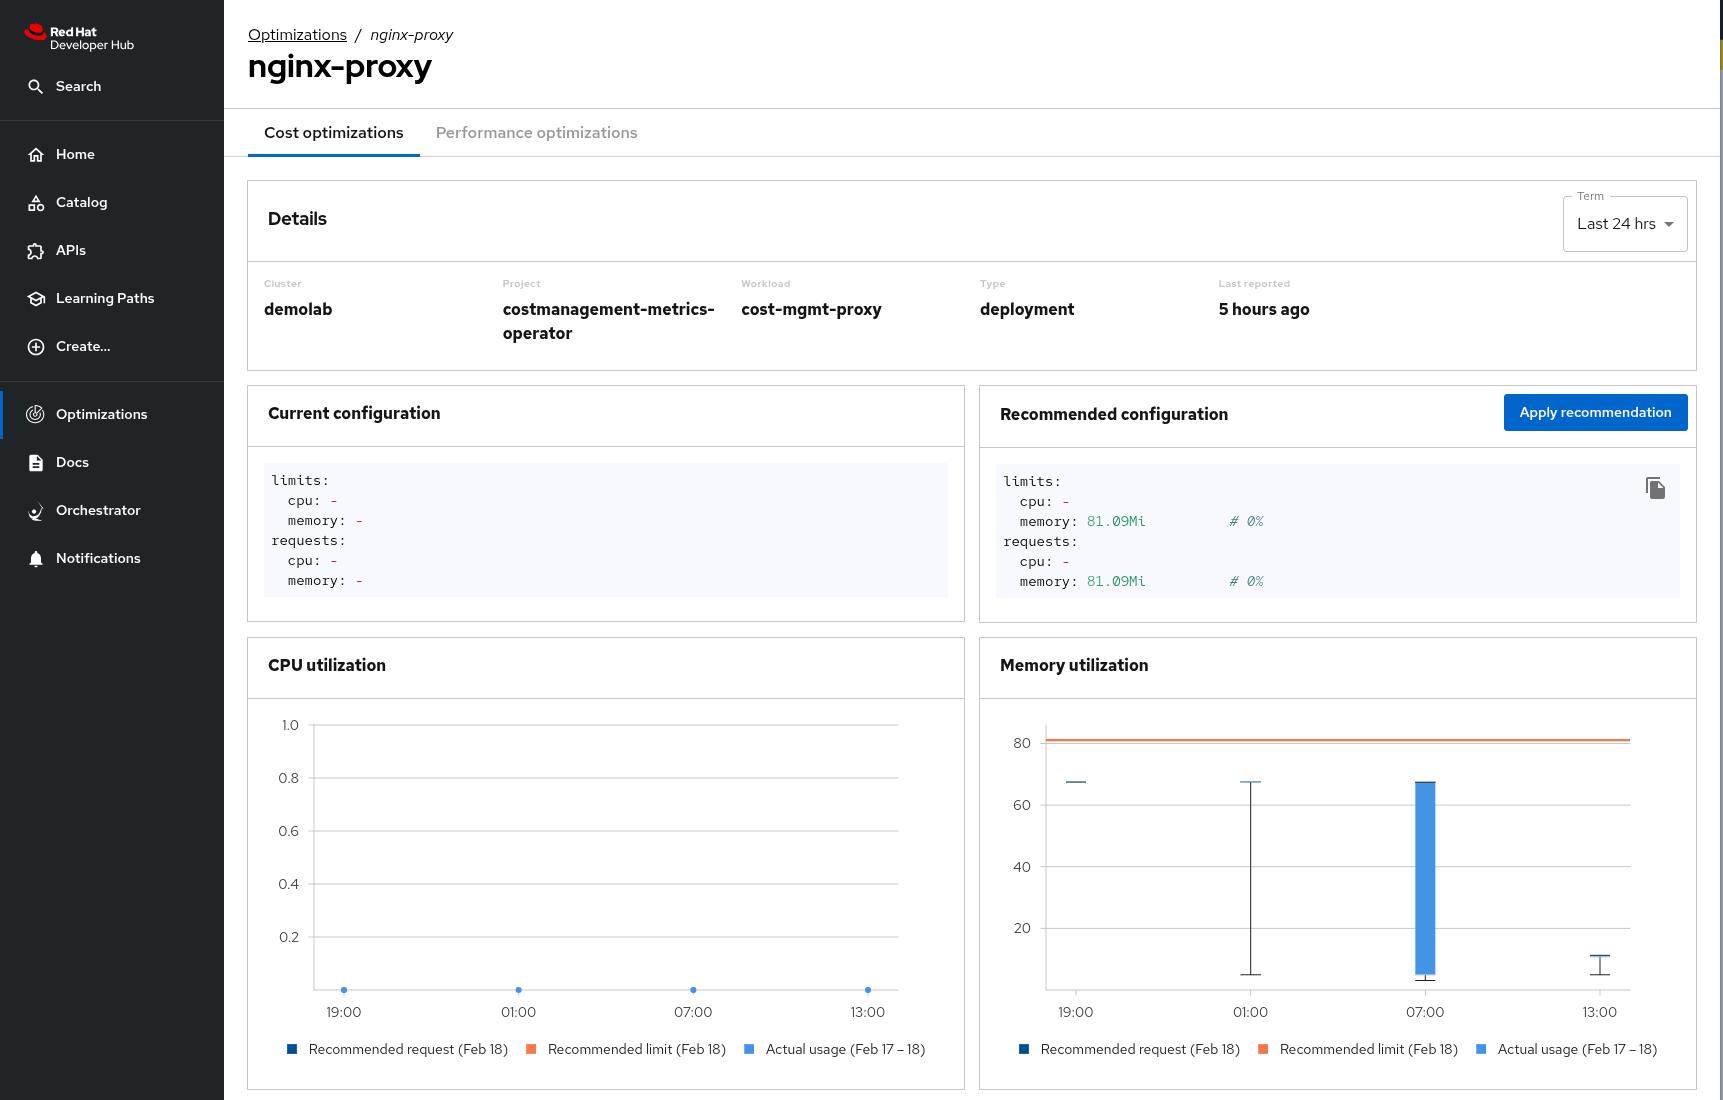
Task: Open the Optimizations item in the sidebar
Action: pos(101,415)
